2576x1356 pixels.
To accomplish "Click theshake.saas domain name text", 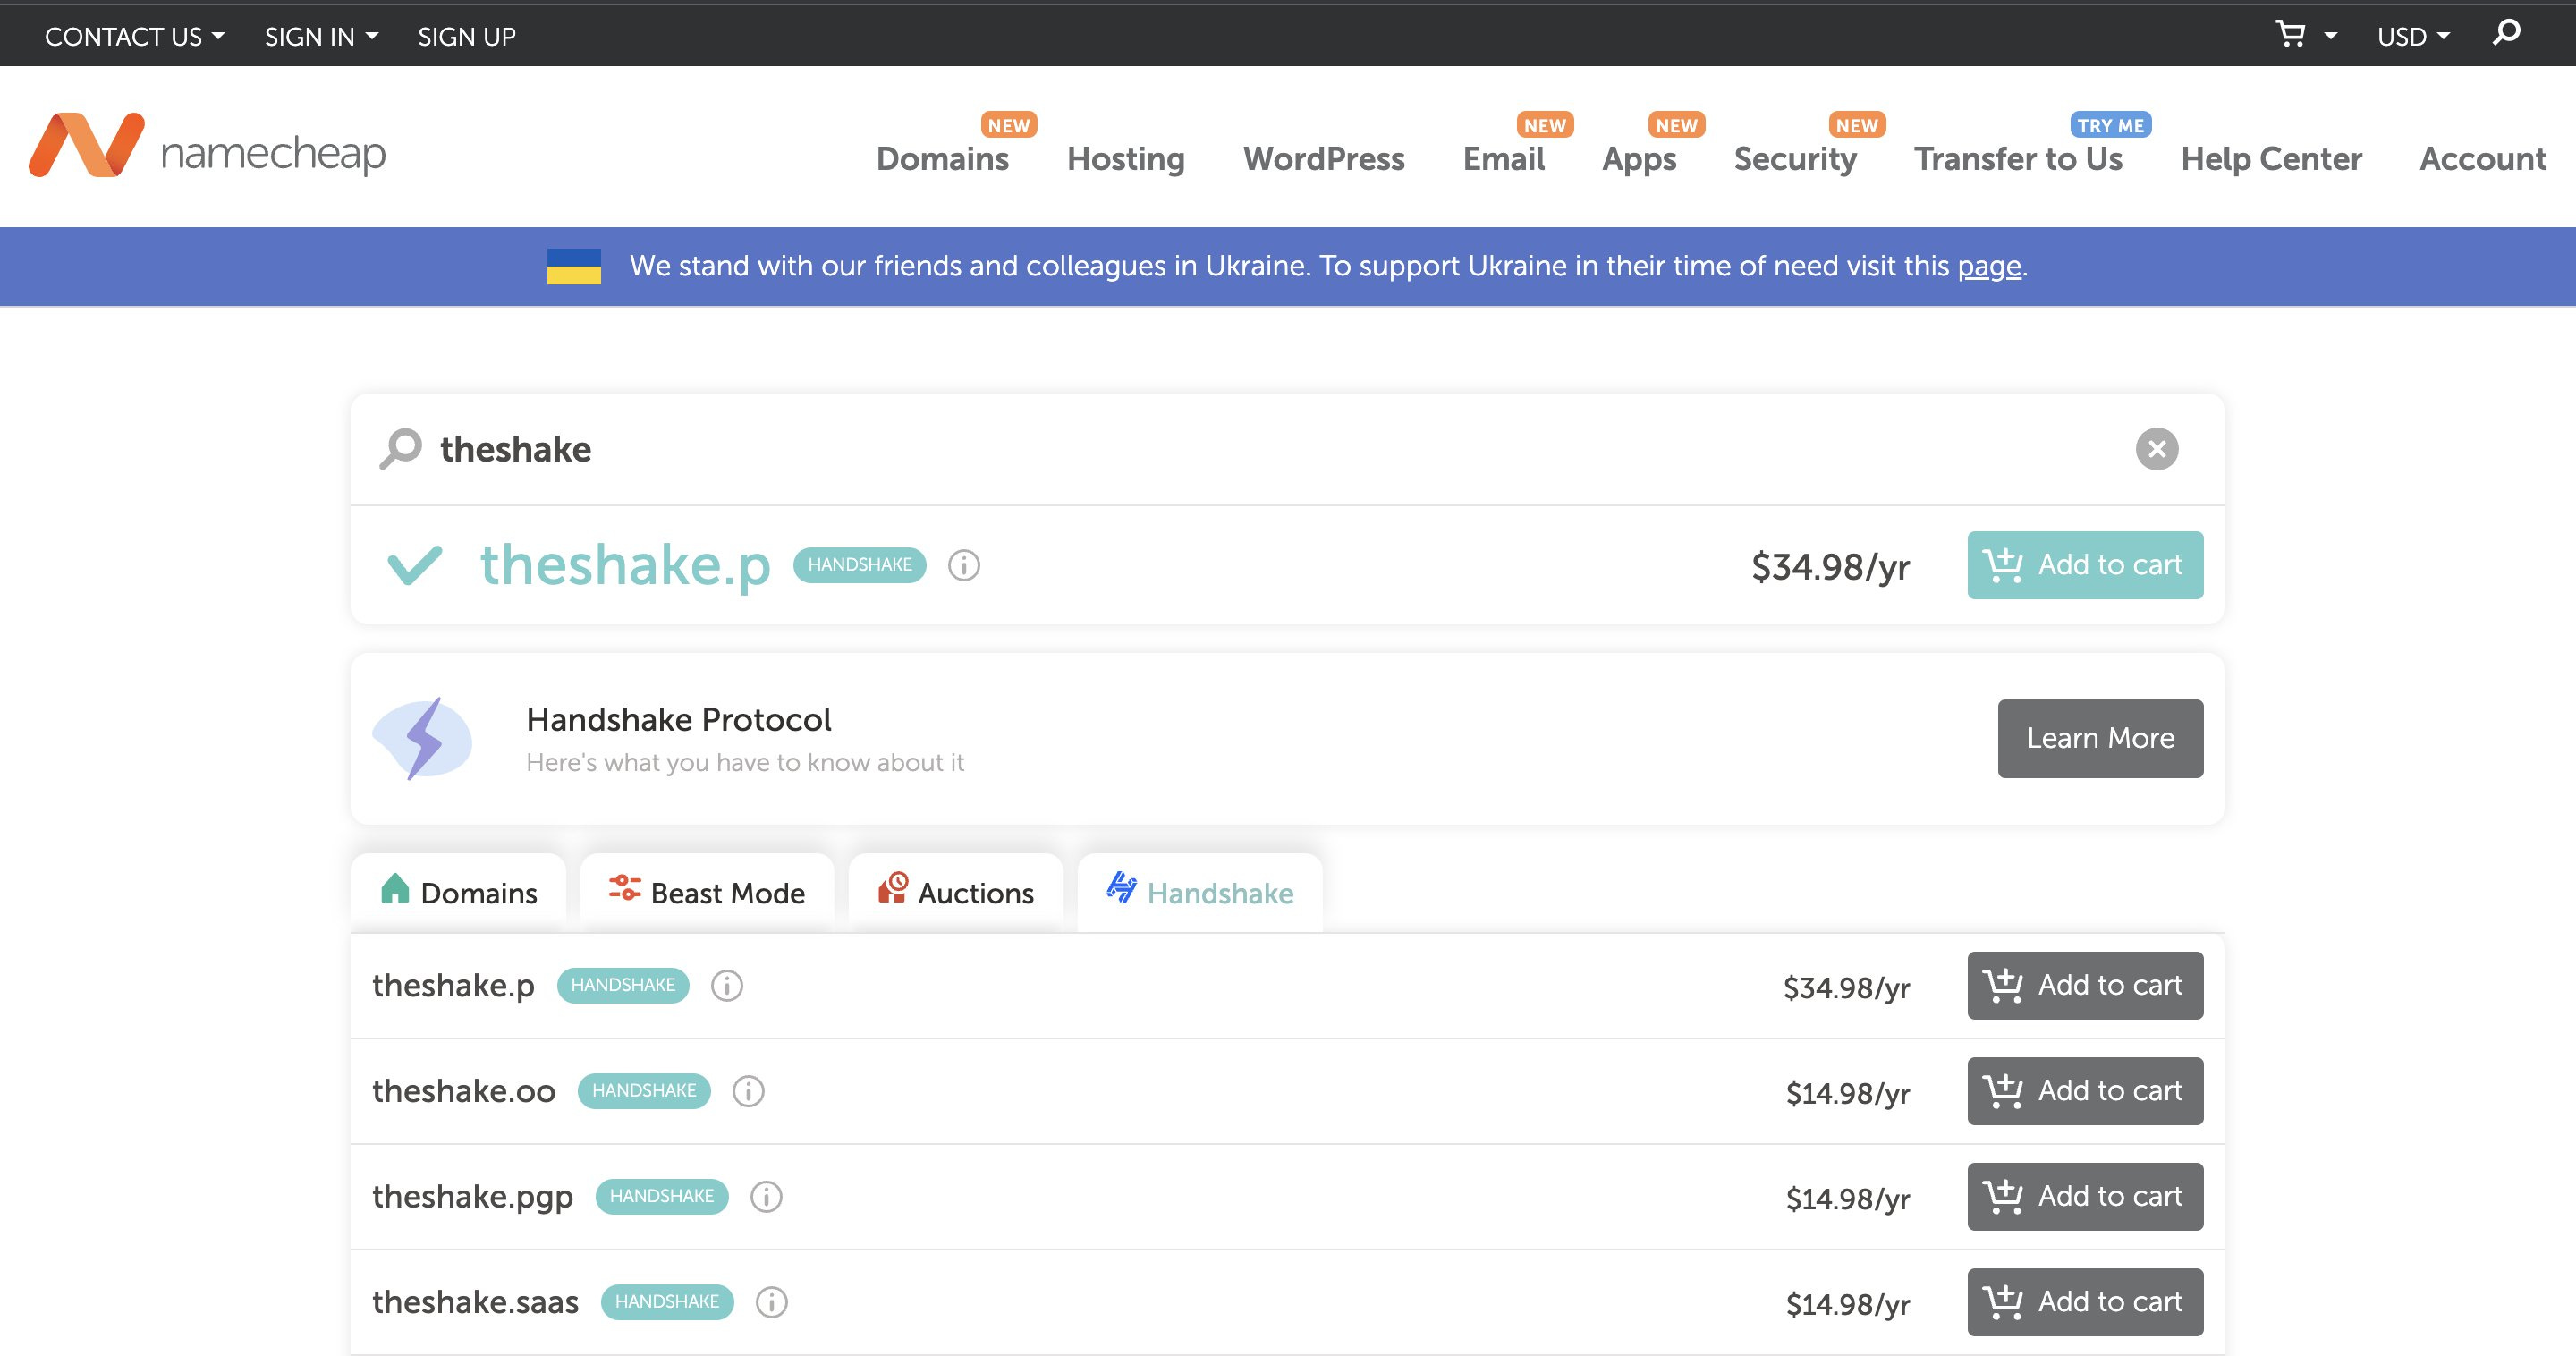I will [x=475, y=1302].
